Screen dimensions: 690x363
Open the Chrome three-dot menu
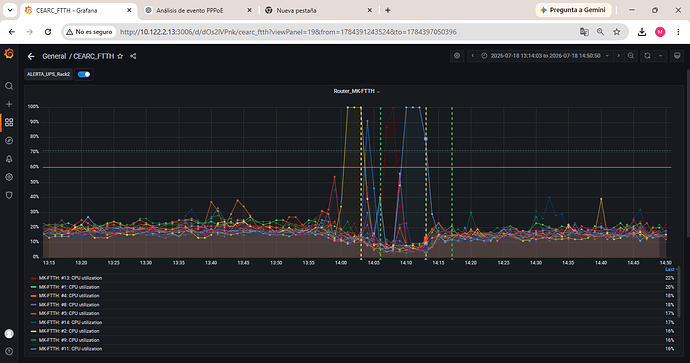(x=678, y=32)
